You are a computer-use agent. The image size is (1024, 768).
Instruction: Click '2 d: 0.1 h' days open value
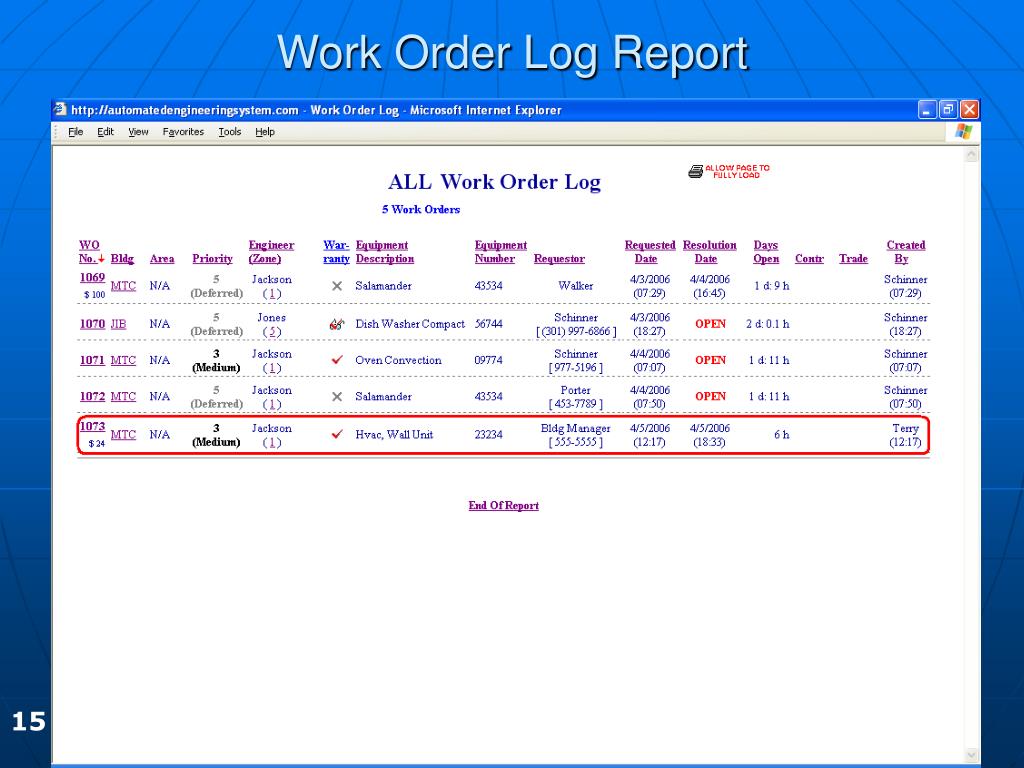tap(768, 324)
